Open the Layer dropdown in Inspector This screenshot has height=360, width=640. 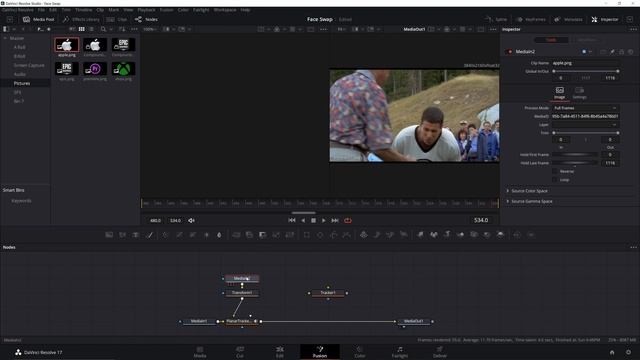pyautogui.click(x=585, y=124)
